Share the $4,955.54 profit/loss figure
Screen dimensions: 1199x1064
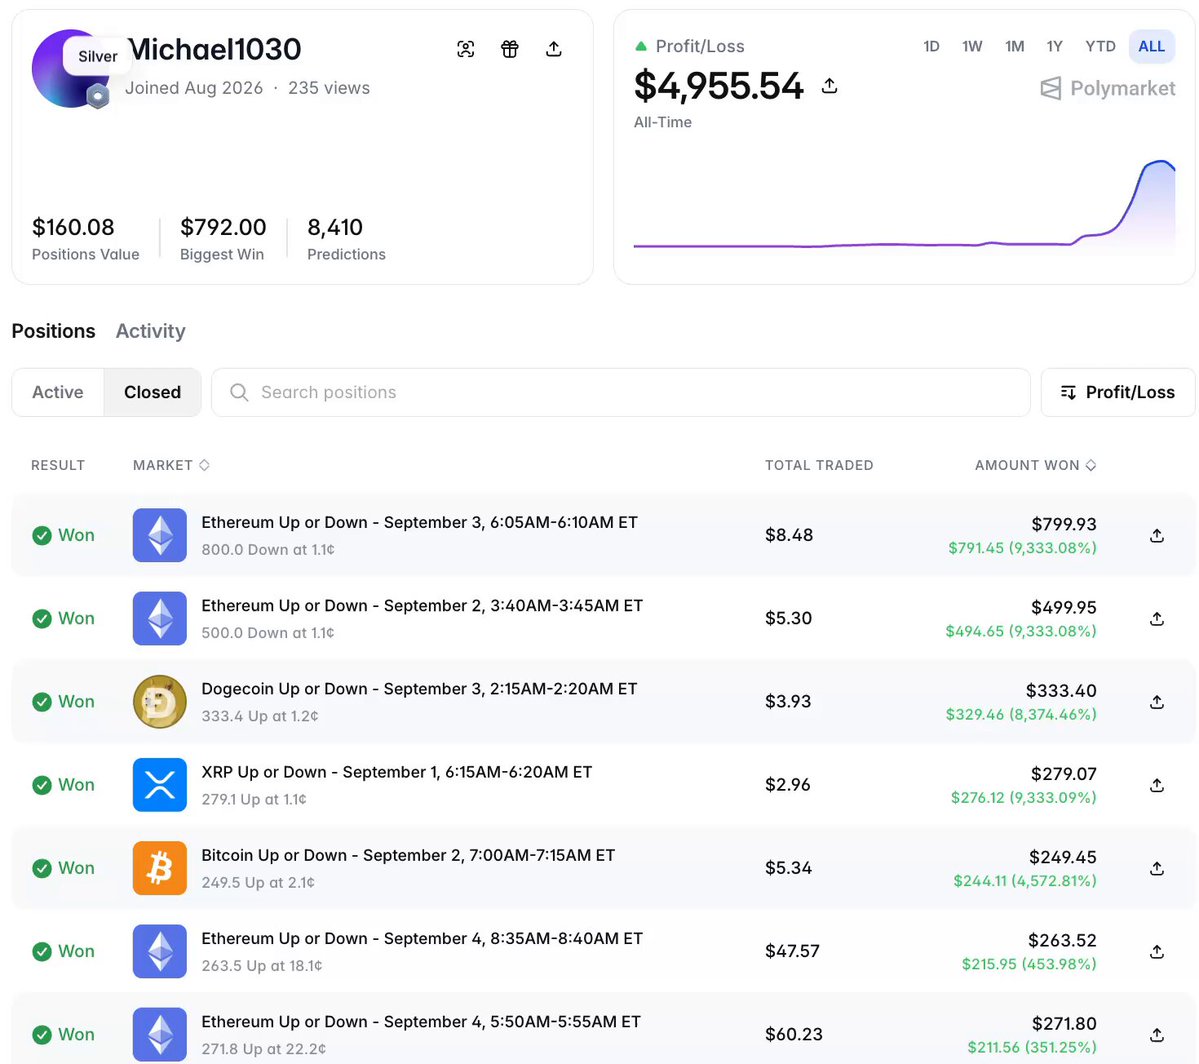coord(830,86)
